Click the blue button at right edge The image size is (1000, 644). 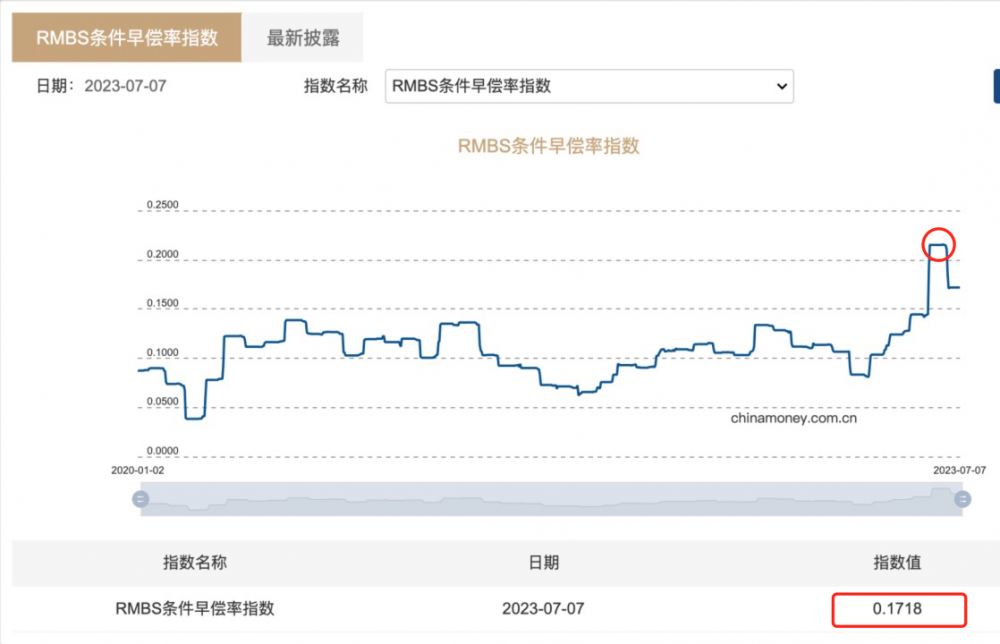[x=997, y=86]
